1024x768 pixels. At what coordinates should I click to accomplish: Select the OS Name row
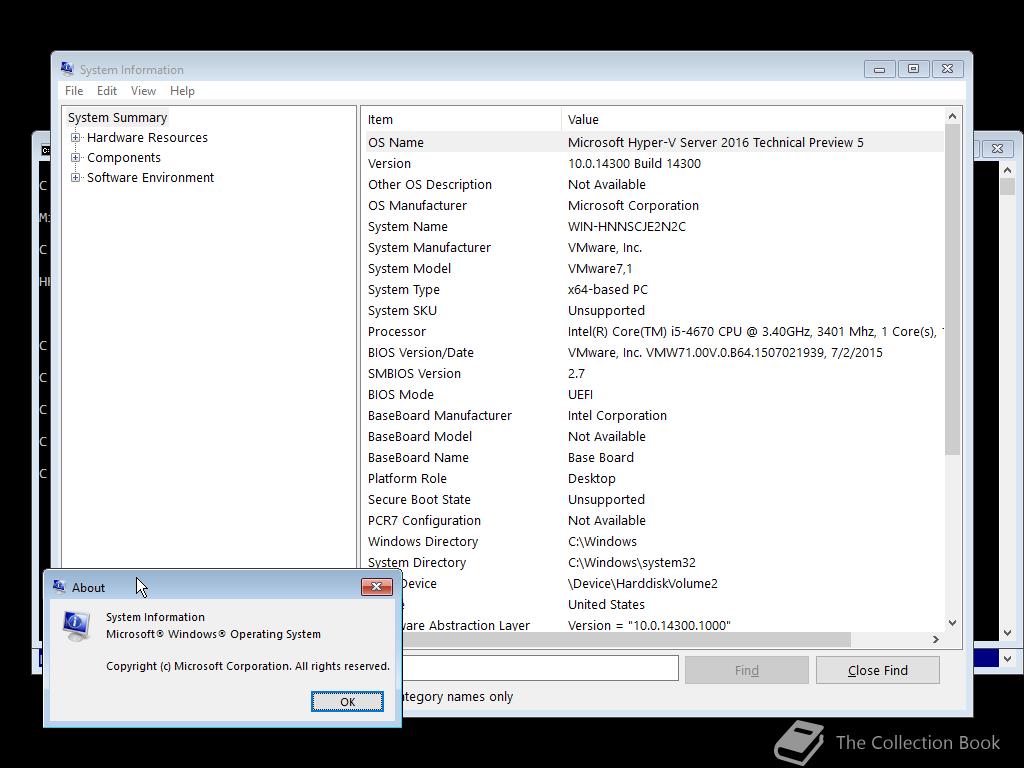pos(653,142)
